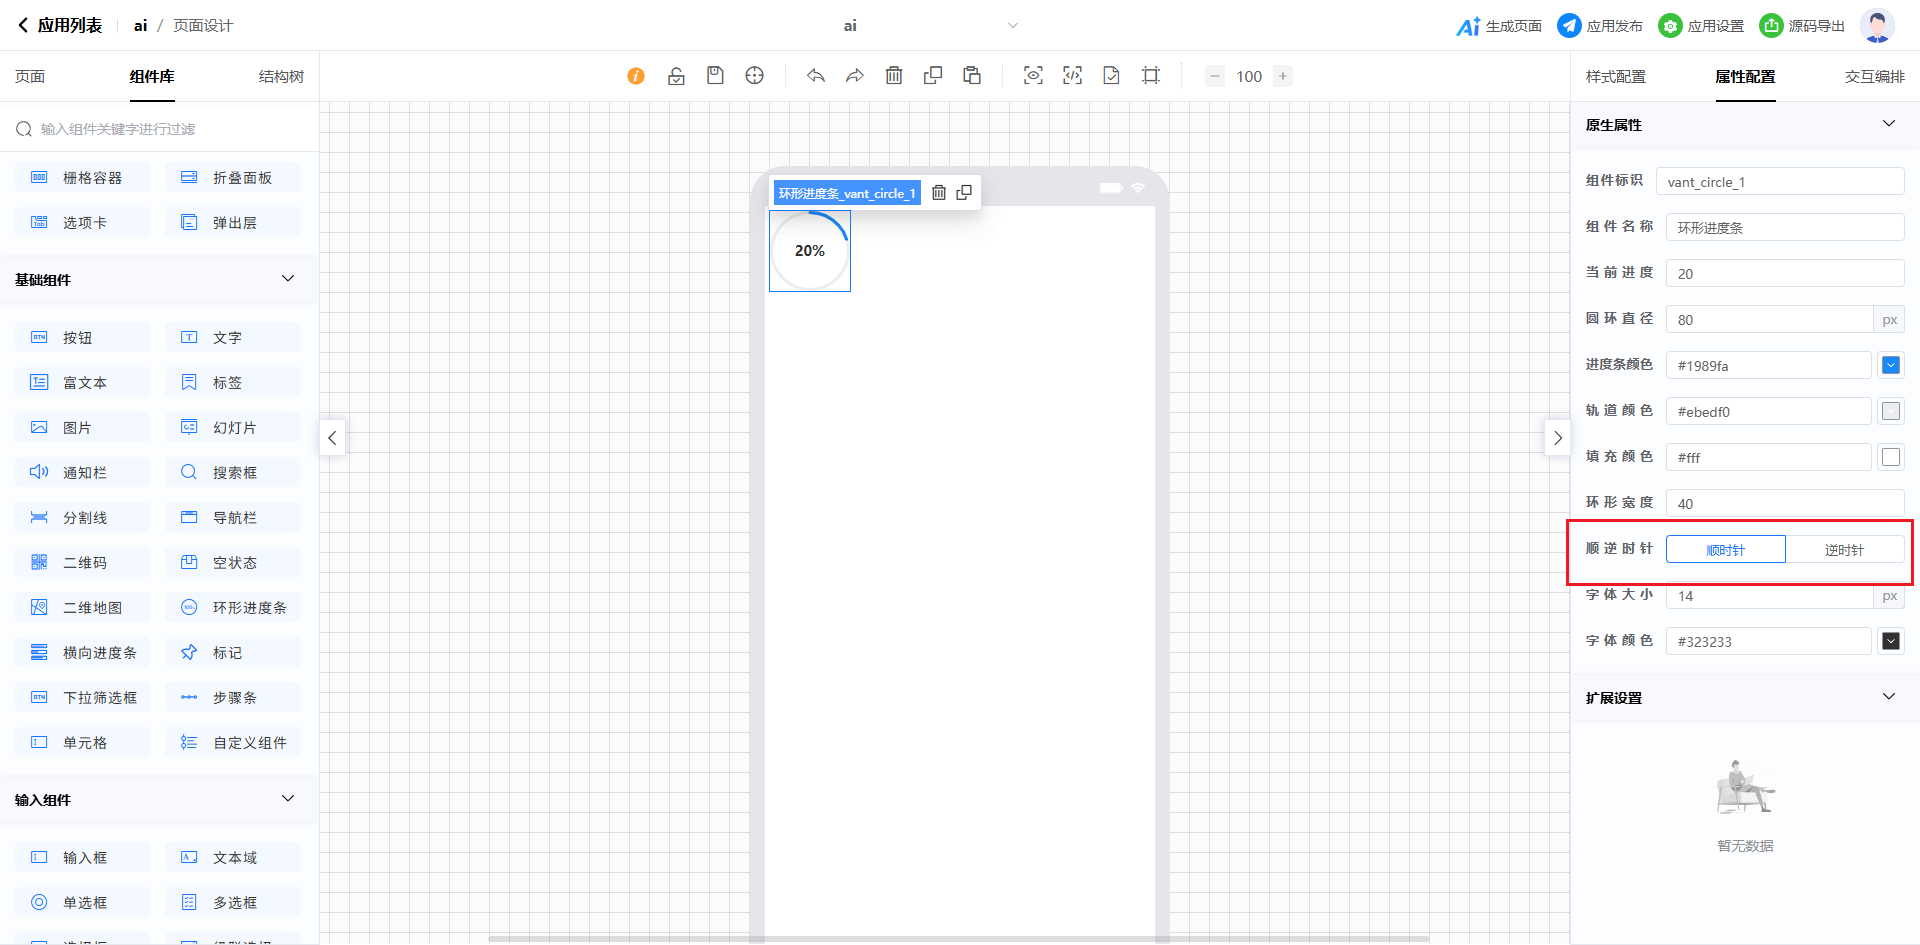Viewport: 1920px width, 945px height.
Task: Open the ai page dropdown at top
Action: pyautogui.click(x=1012, y=26)
